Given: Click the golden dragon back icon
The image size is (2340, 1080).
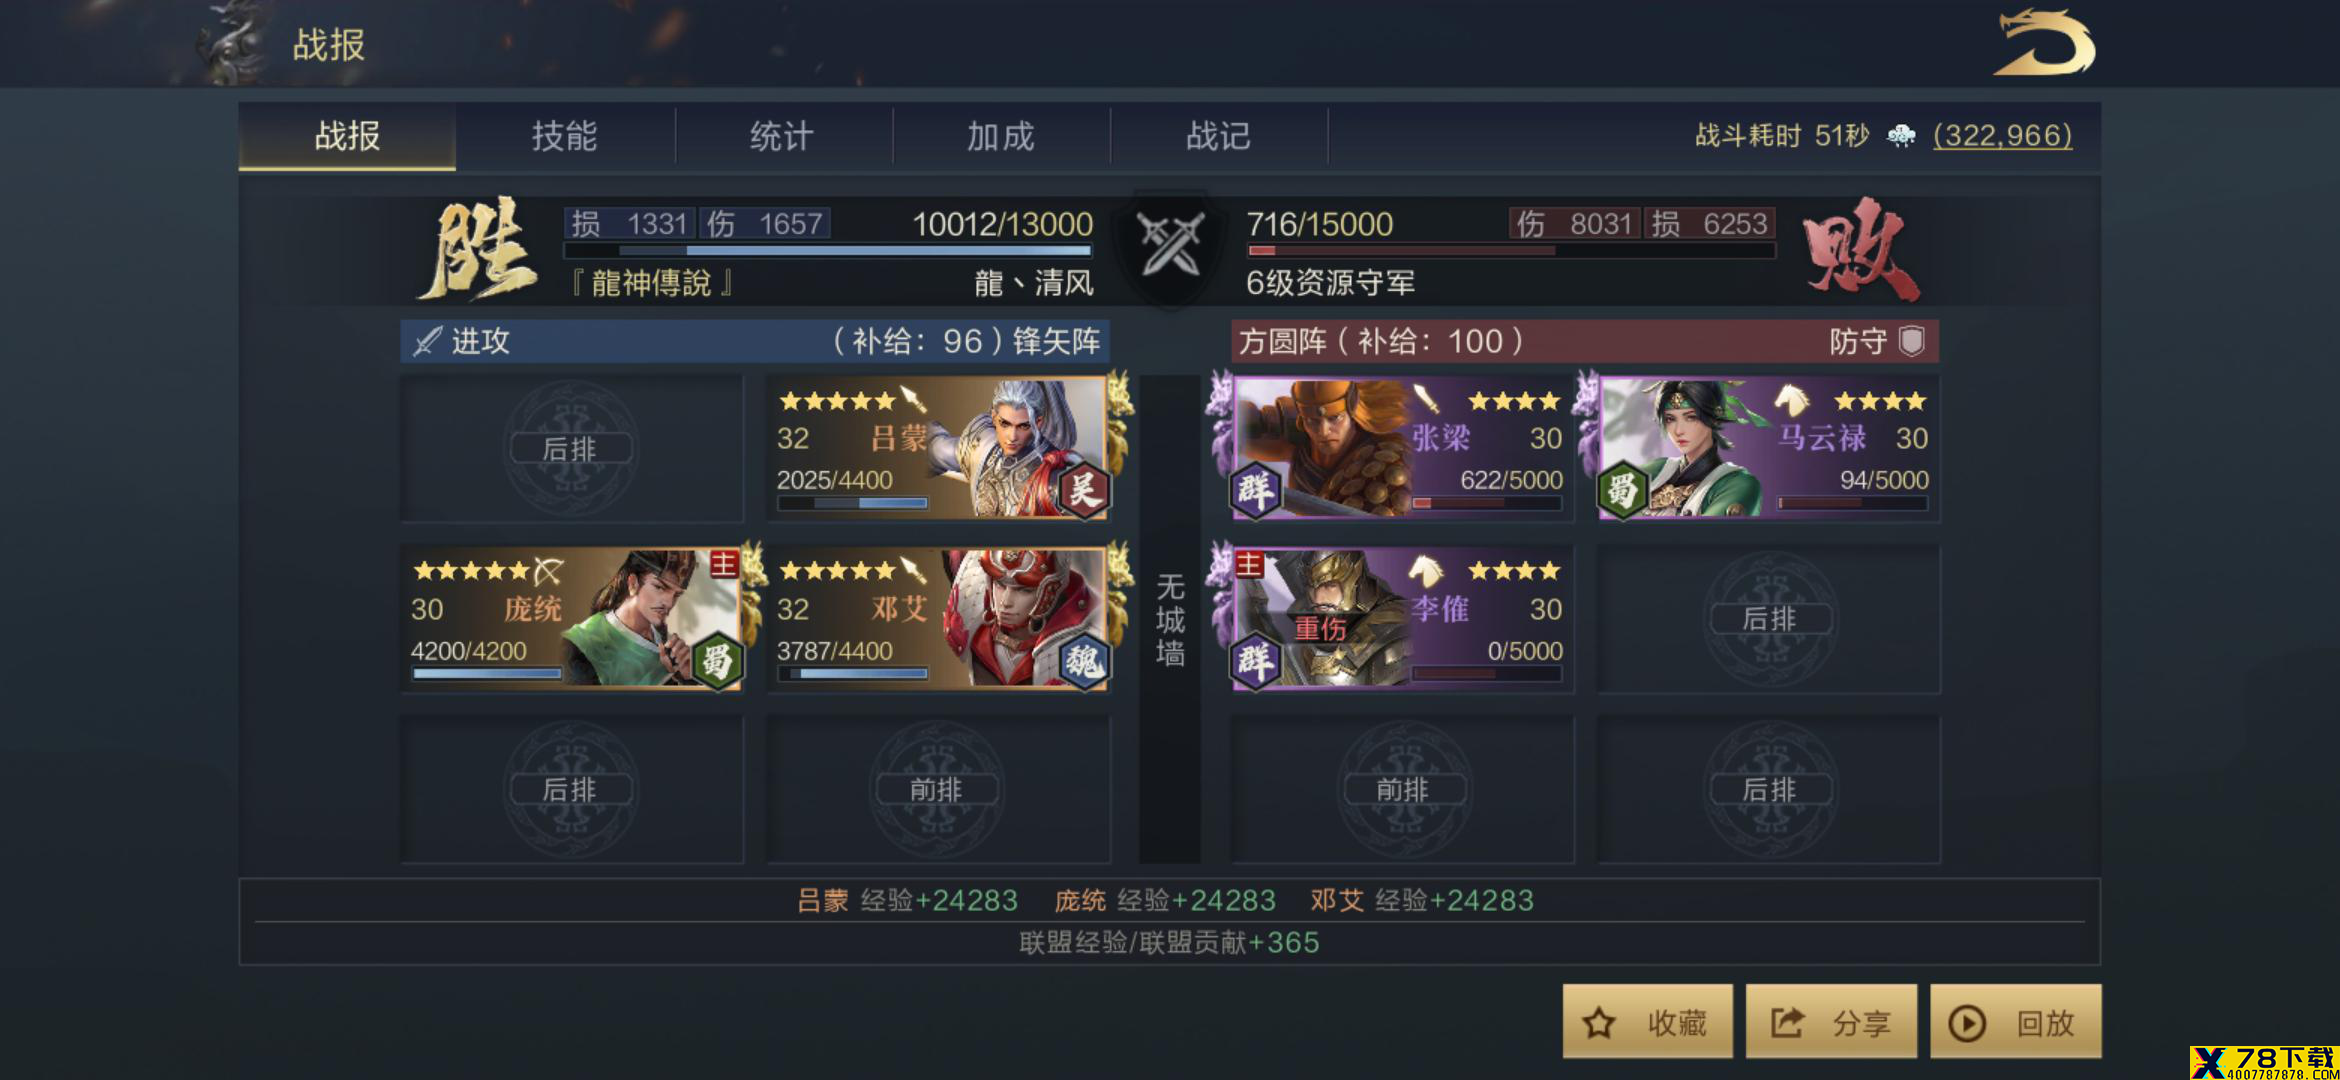Looking at the screenshot, I should pos(2044,42).
